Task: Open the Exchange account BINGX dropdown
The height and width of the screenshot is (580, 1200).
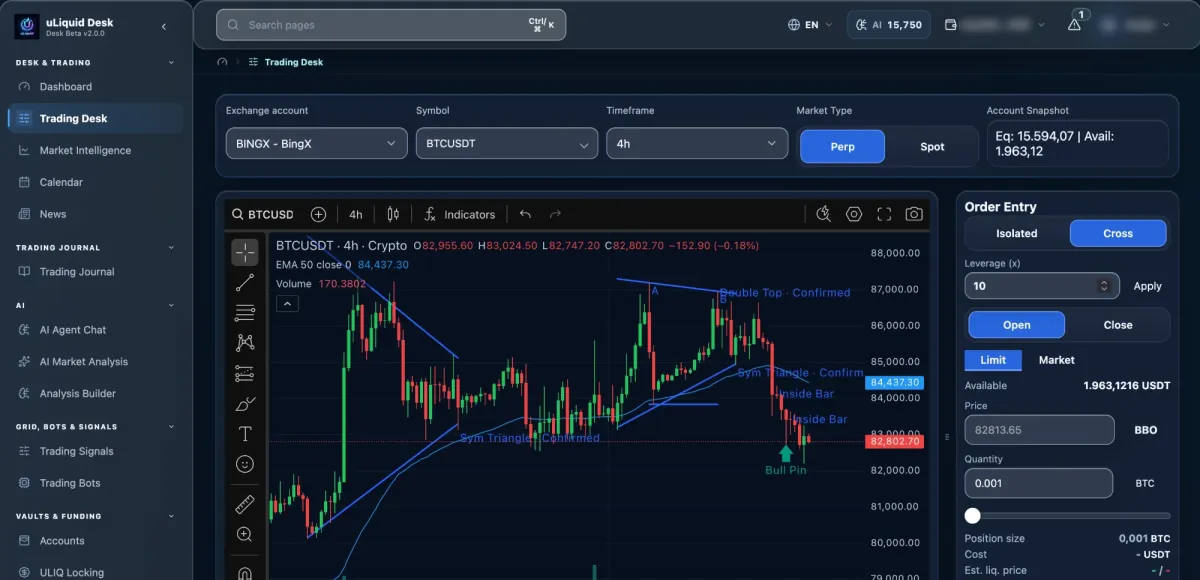Action: (x=316, y=143)
